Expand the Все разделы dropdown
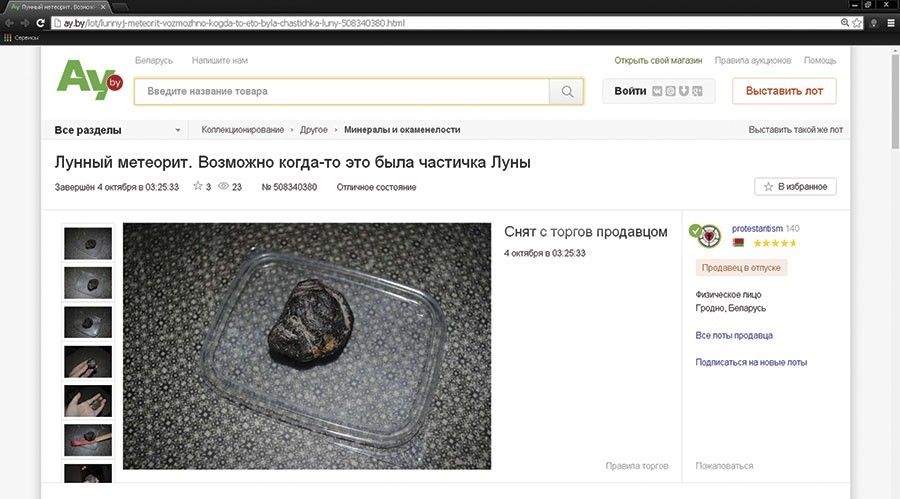The image size is (900, 499). point(117,130)
